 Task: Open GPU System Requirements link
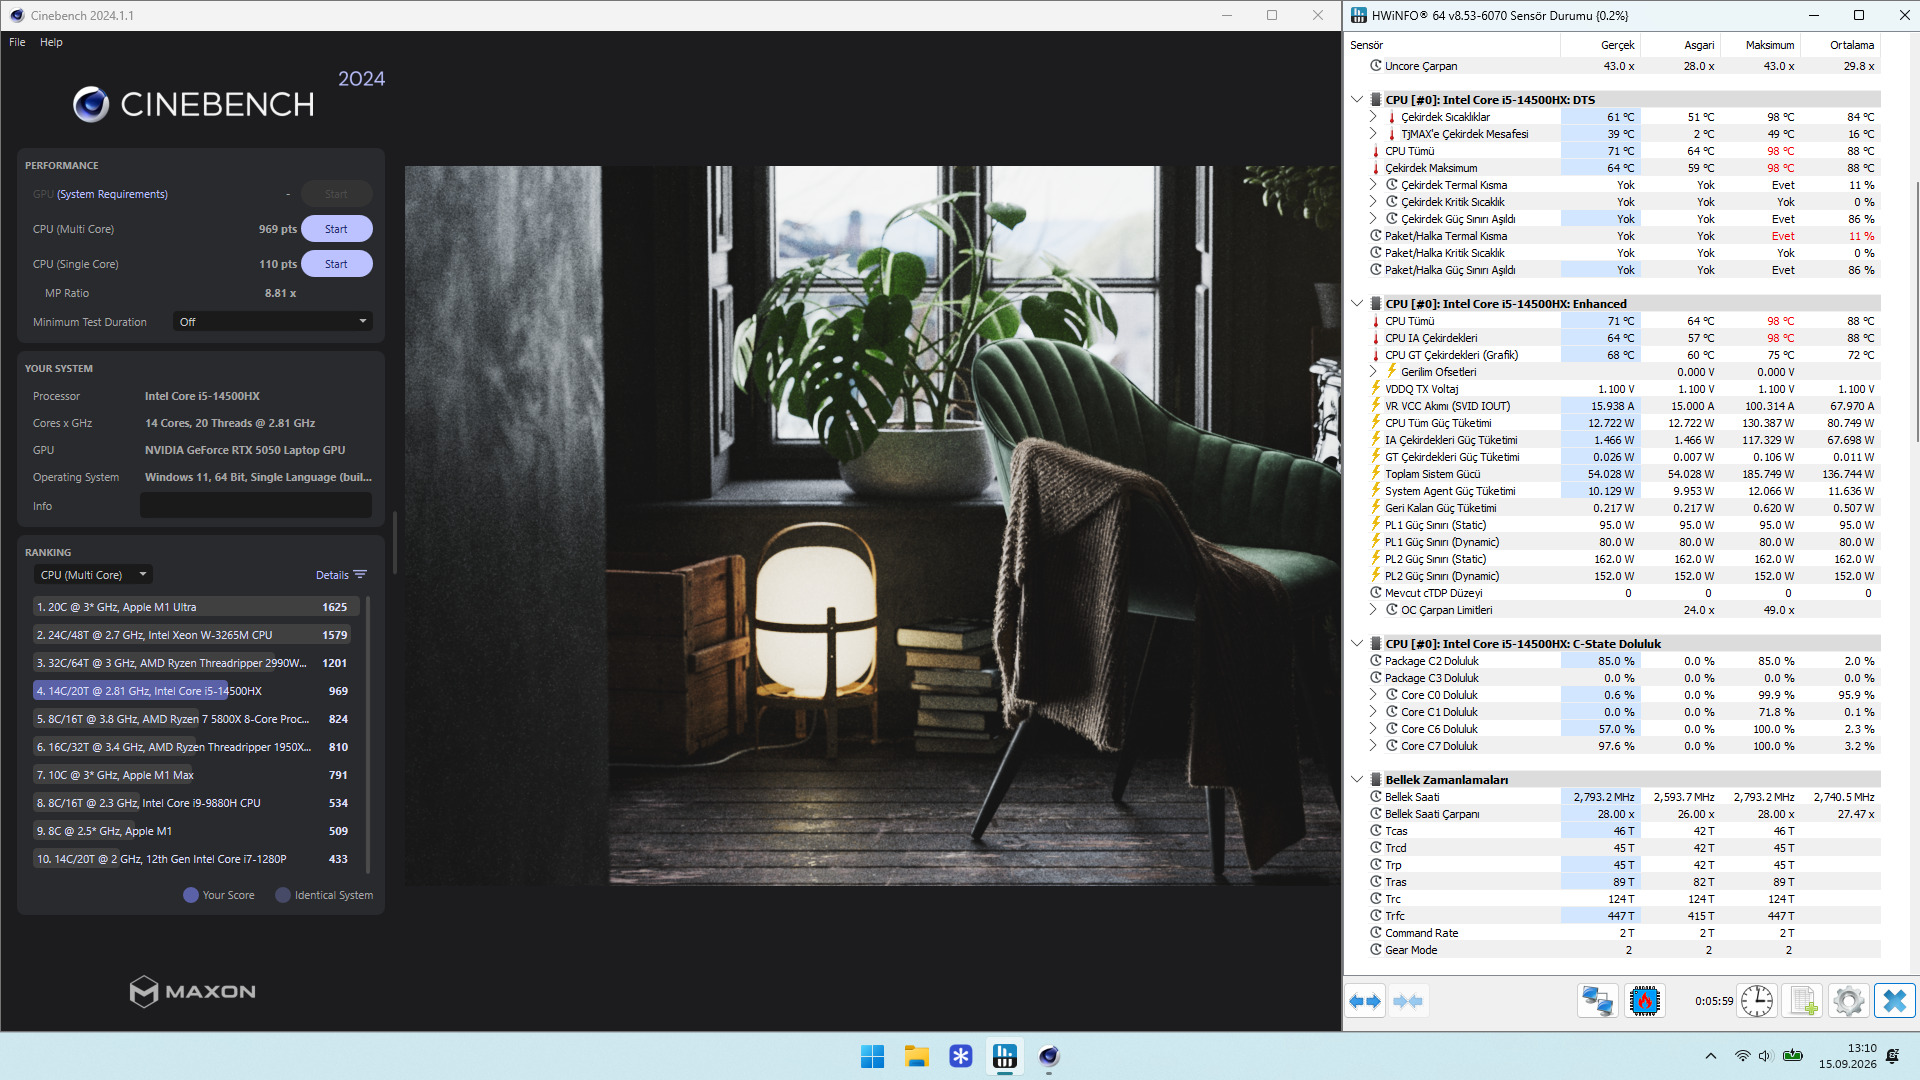tap(112, 194)
